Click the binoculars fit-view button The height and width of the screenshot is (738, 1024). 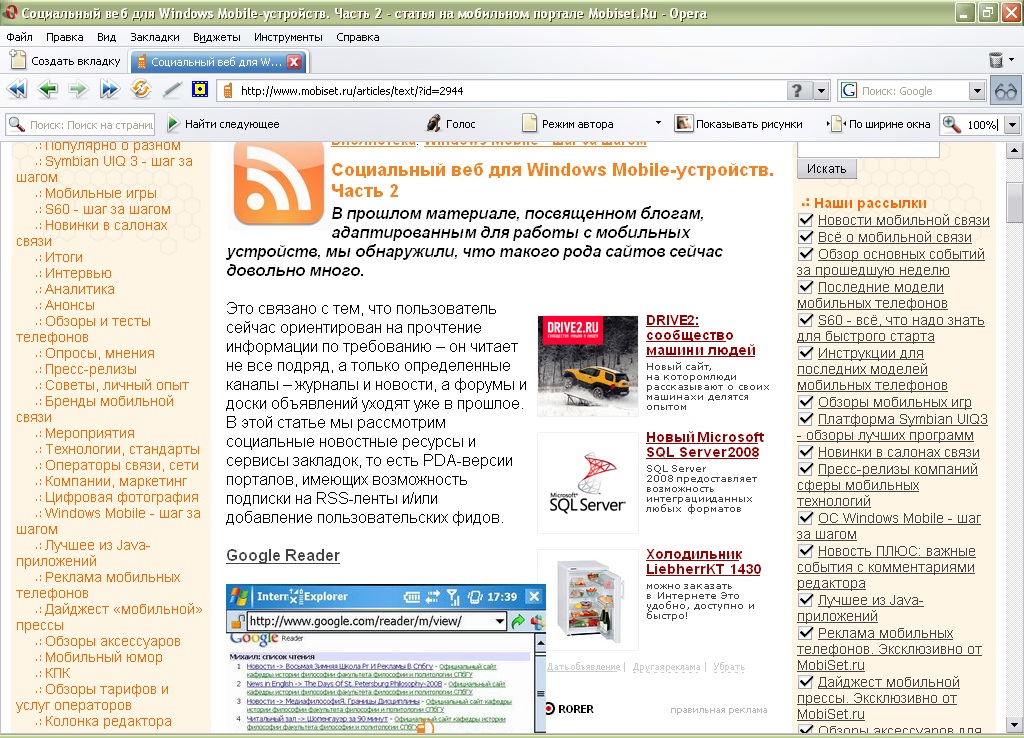1006,91
